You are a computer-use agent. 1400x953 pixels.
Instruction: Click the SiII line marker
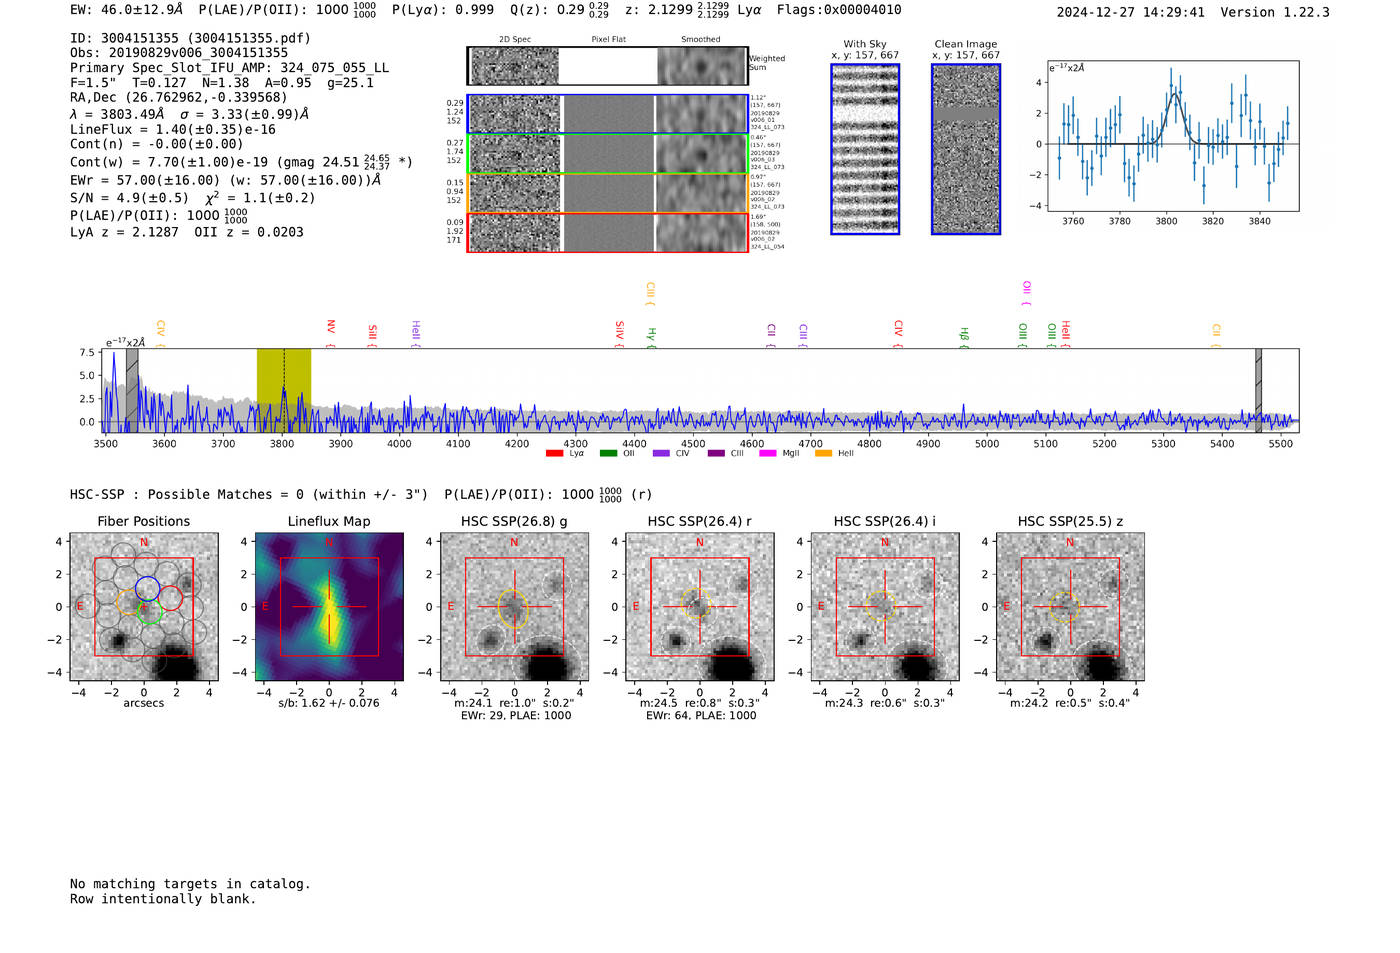click(372, 334)
